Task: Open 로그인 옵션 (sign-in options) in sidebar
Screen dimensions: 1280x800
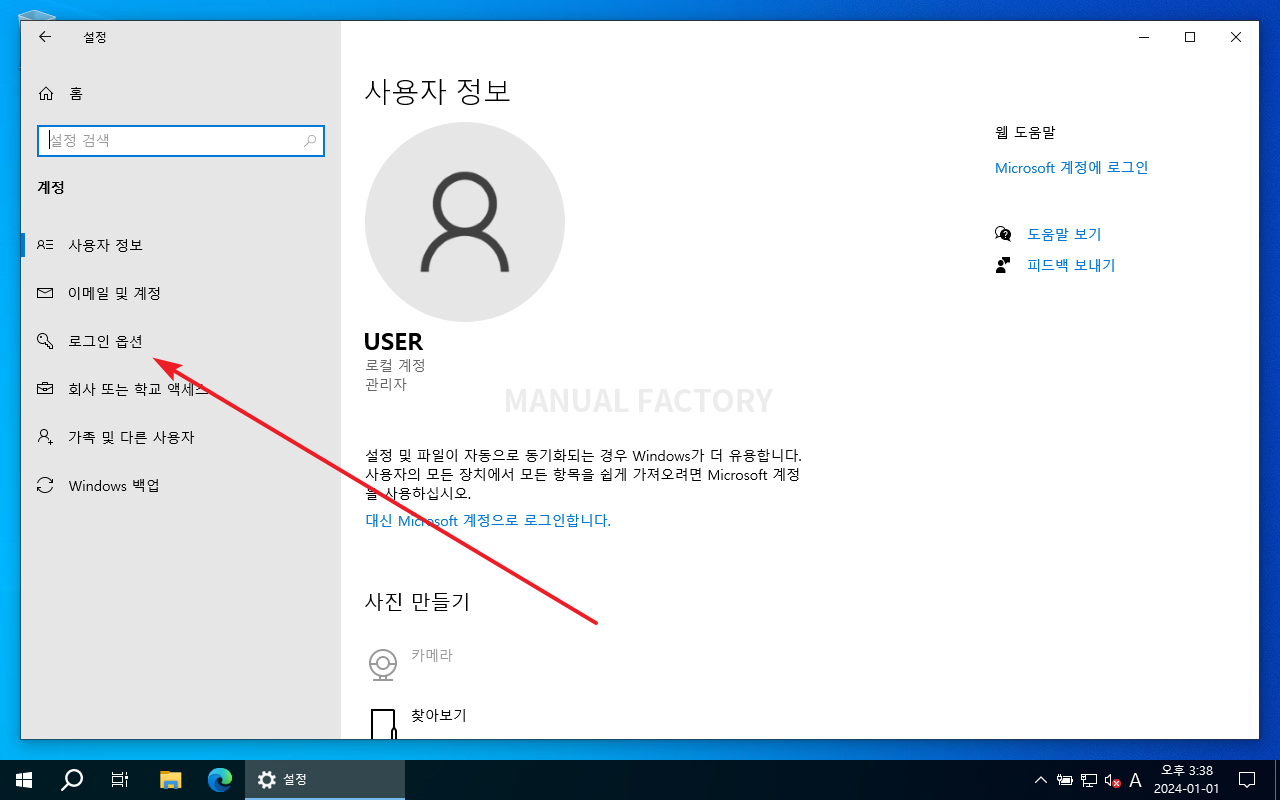Action: tap(104, 340)
